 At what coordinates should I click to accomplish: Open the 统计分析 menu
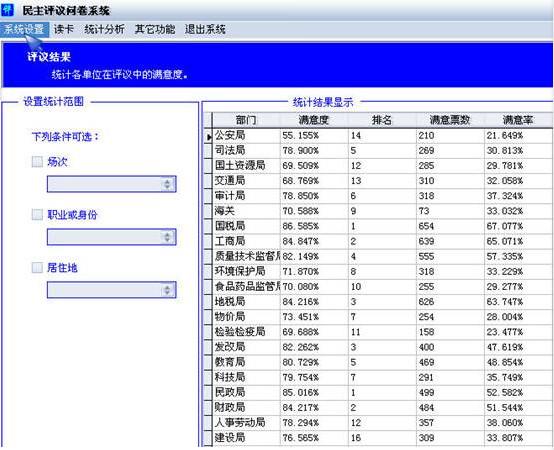click(x=104, y=29)
